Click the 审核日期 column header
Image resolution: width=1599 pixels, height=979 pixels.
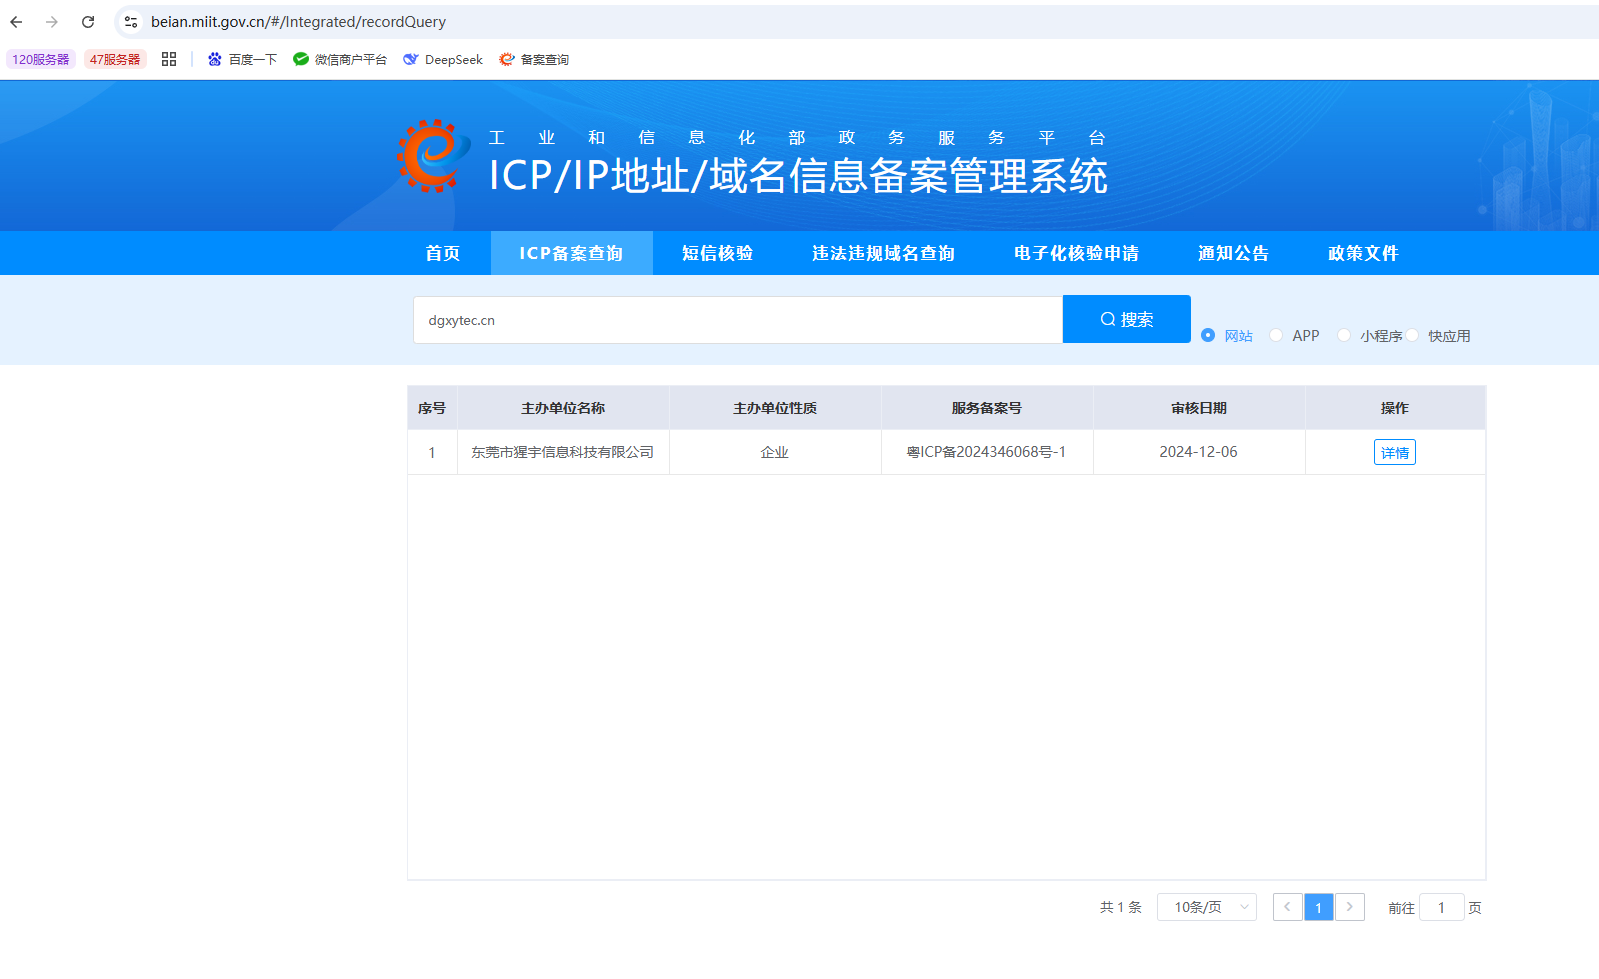pos(1199,408)
